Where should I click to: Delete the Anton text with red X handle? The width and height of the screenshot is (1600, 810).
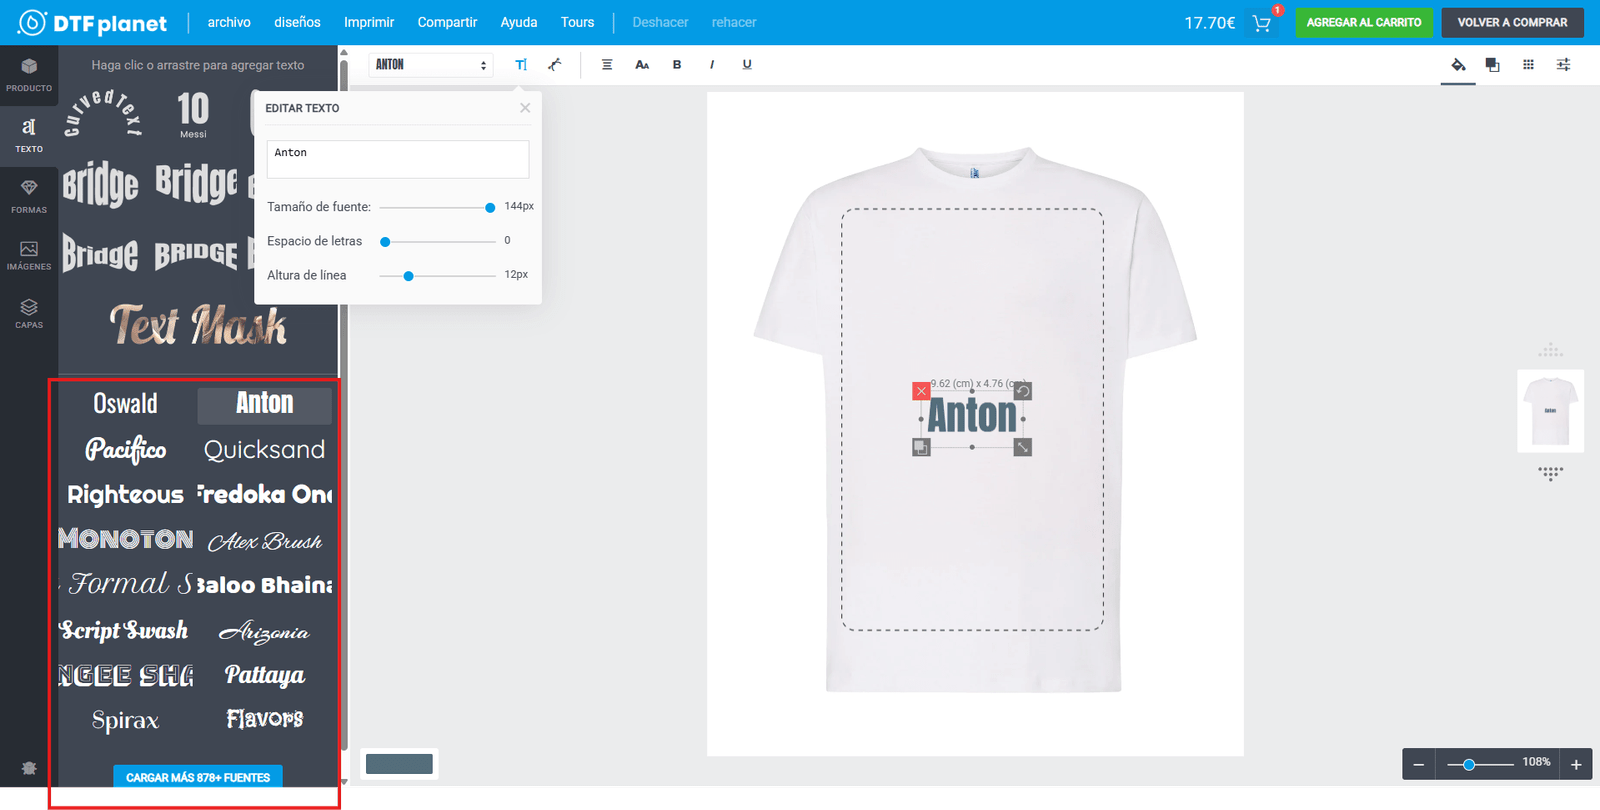pos(921,391)
